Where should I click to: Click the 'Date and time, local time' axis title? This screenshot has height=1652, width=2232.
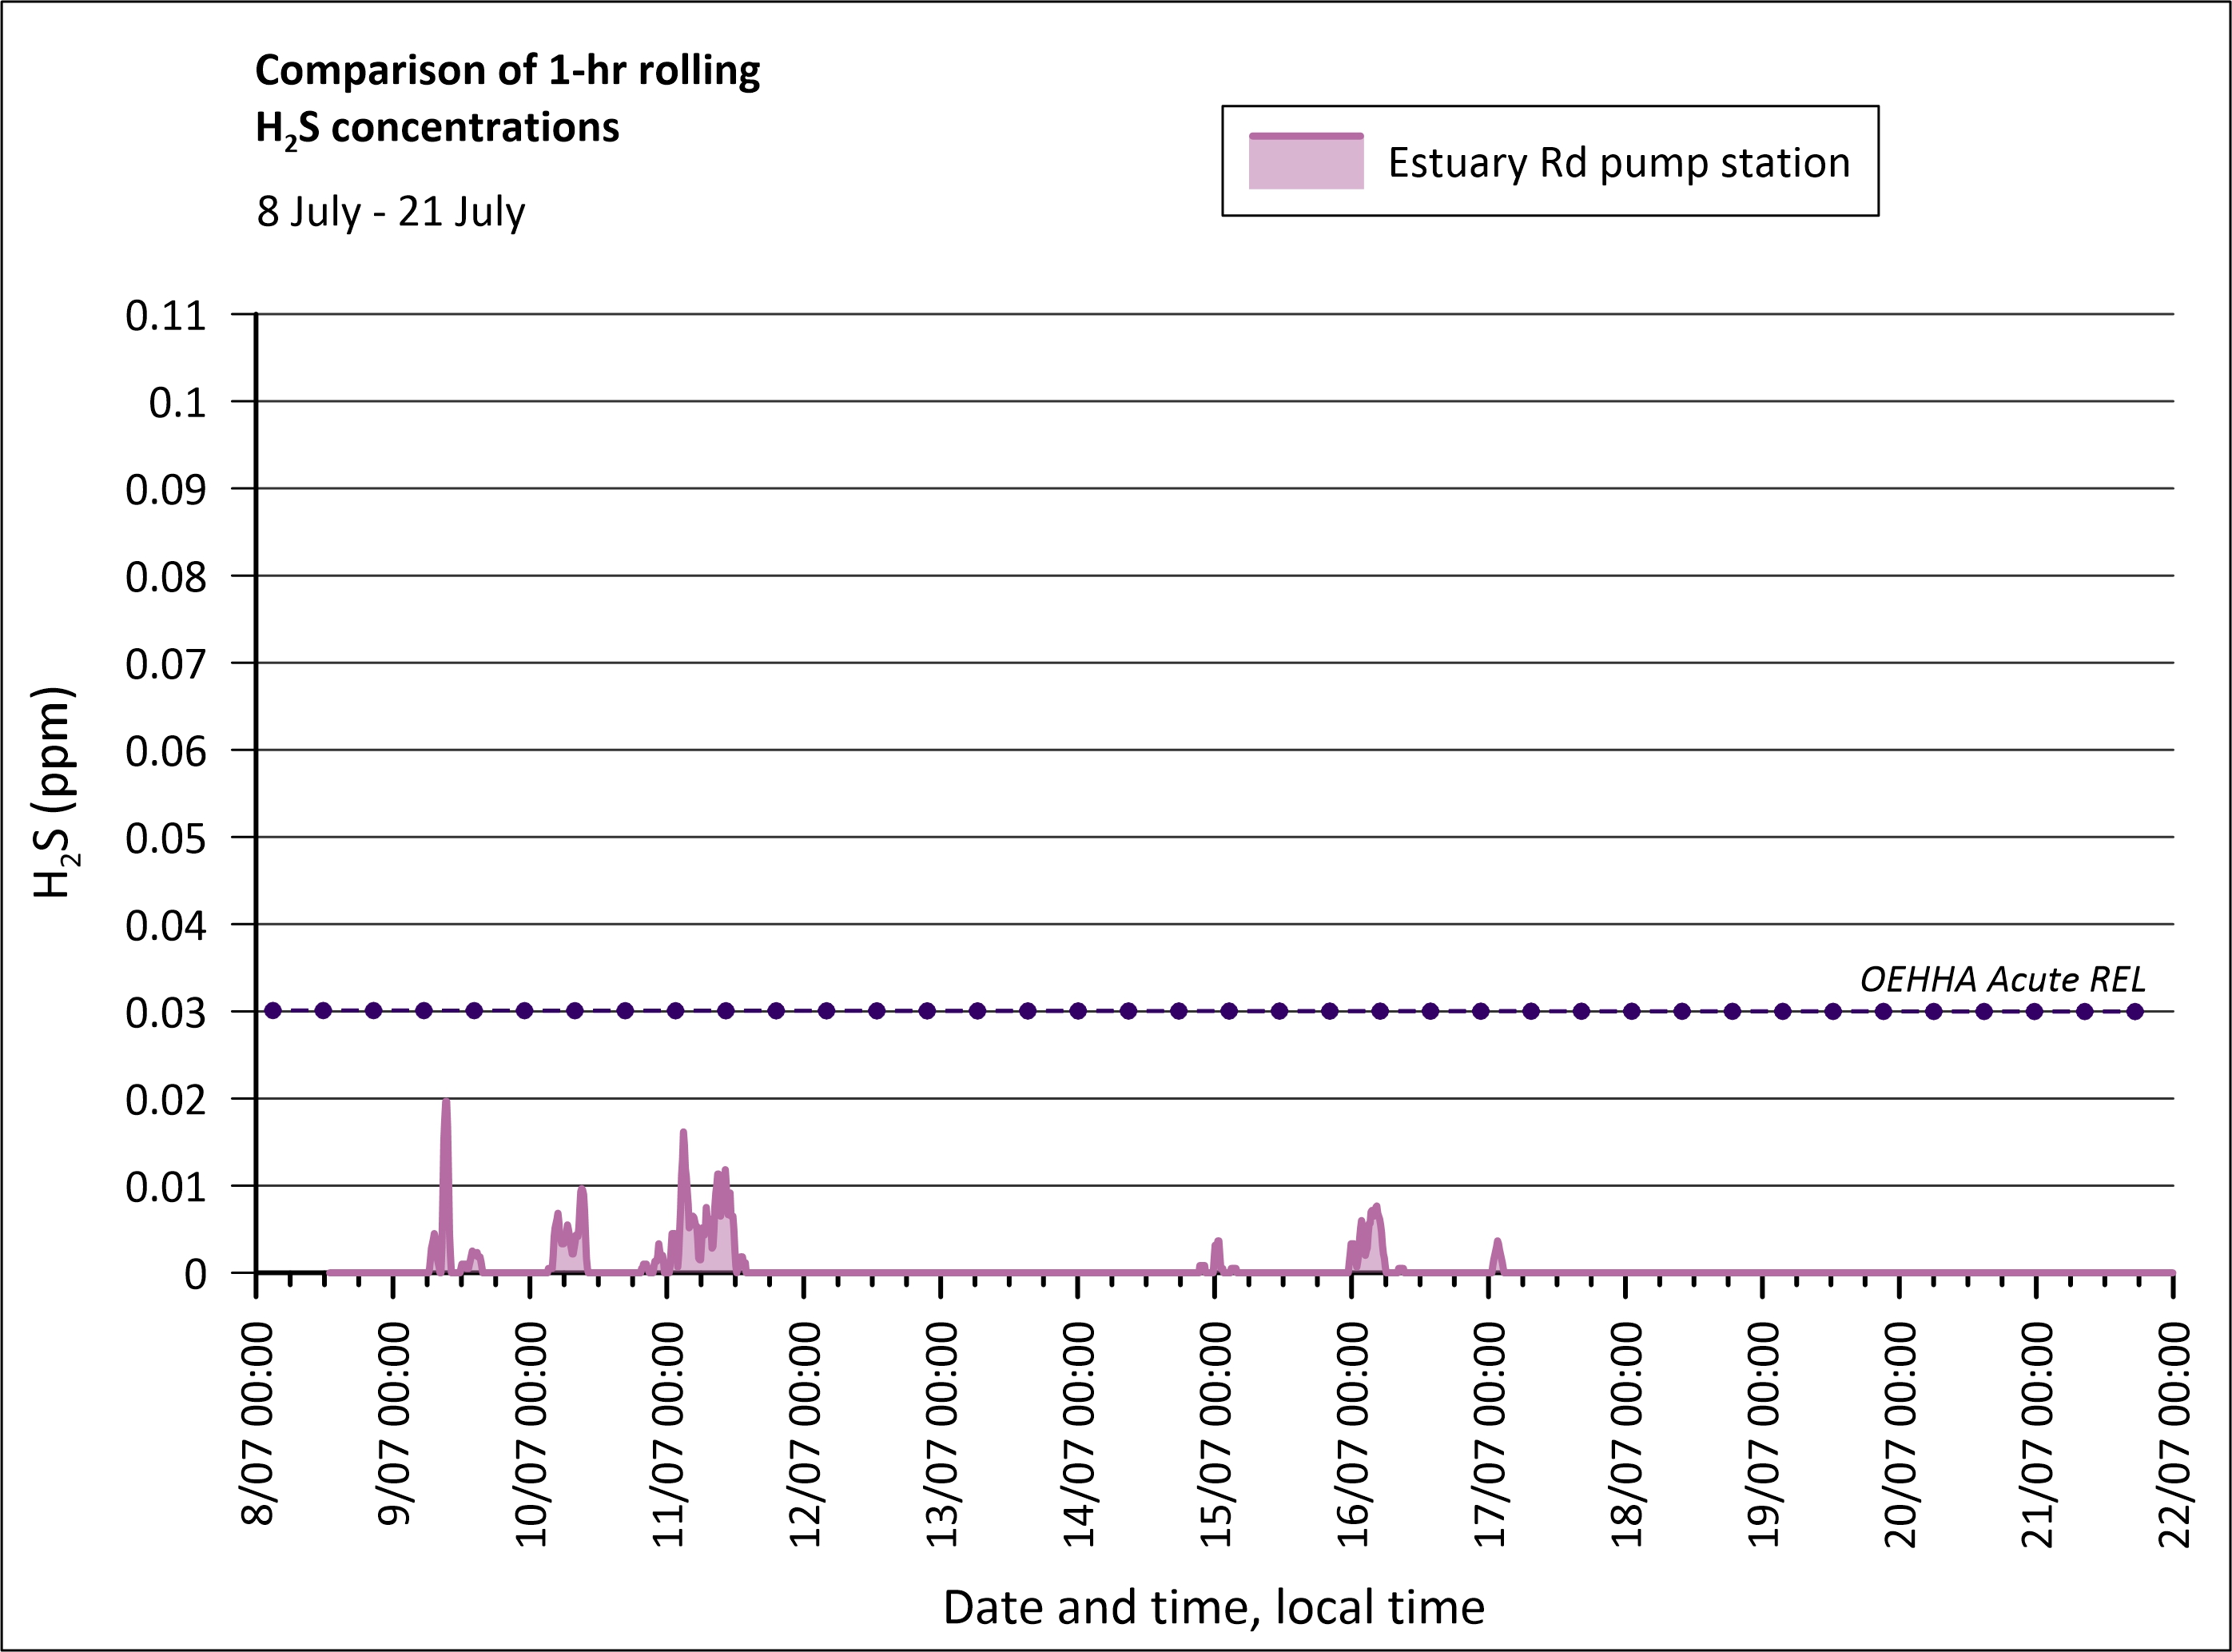pyautogui.click(x=1213, y=1607)
